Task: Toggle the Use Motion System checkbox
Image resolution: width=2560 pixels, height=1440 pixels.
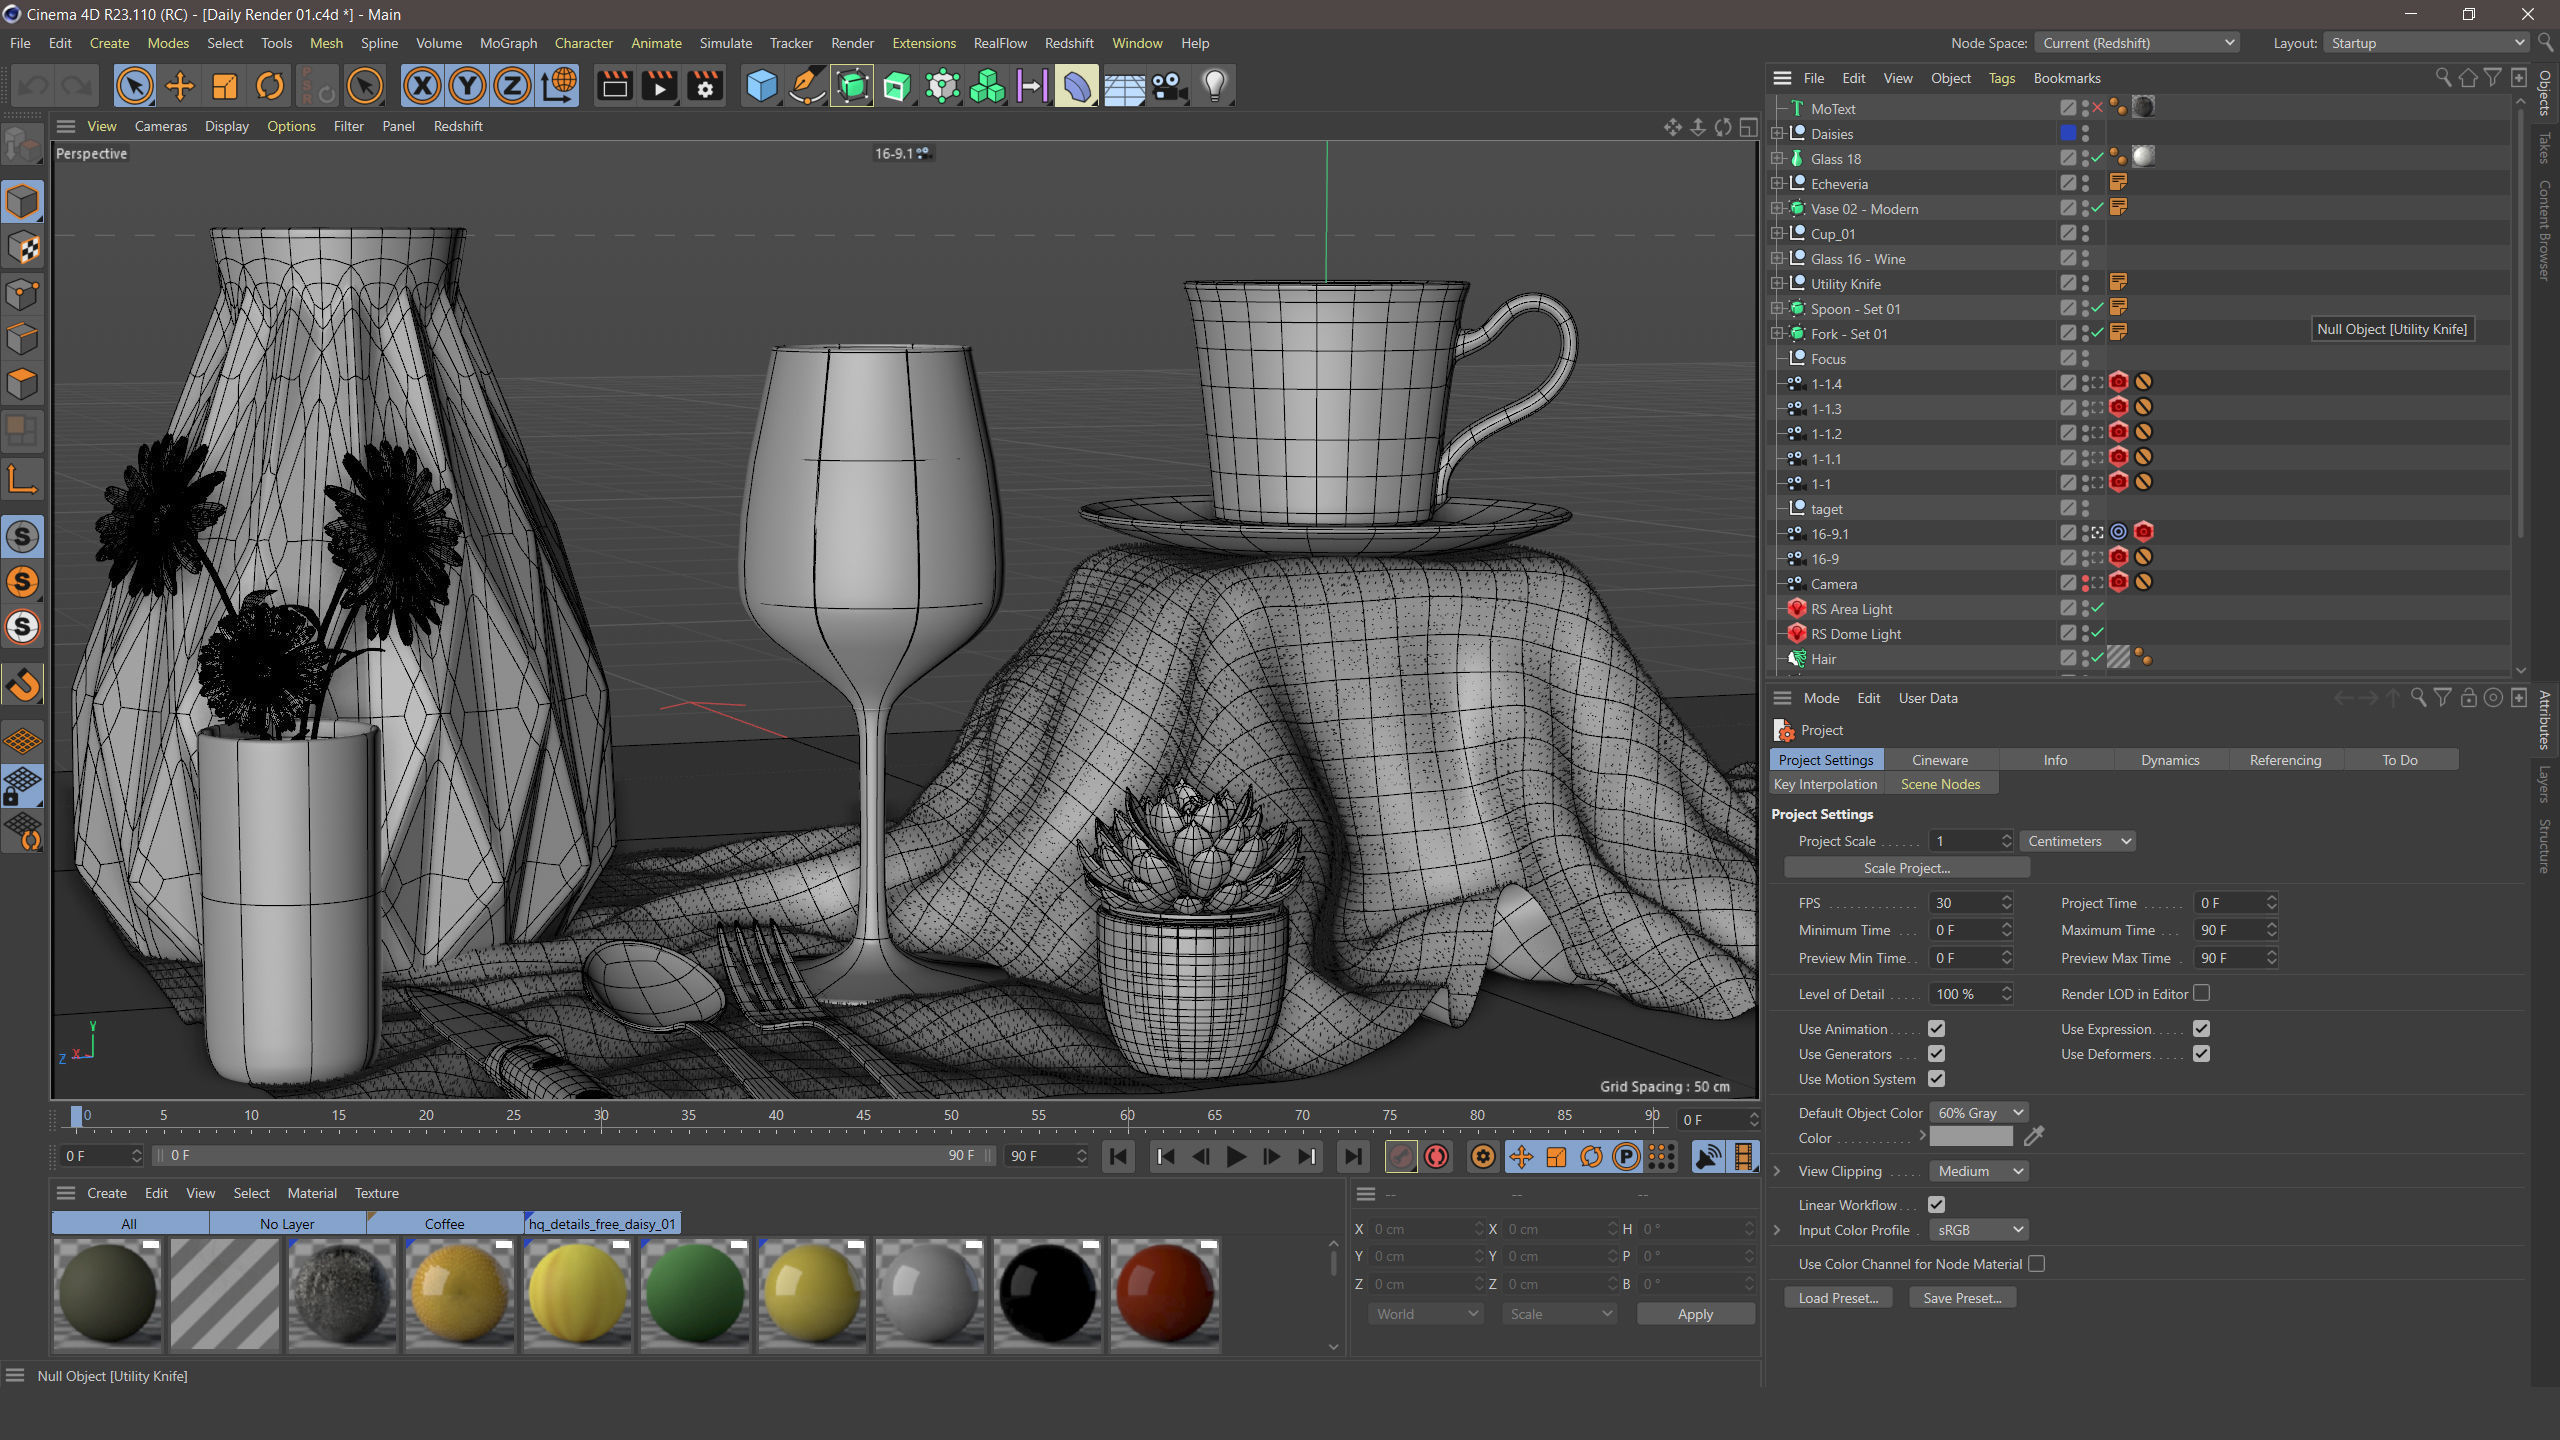Action: (1936, 1078)
